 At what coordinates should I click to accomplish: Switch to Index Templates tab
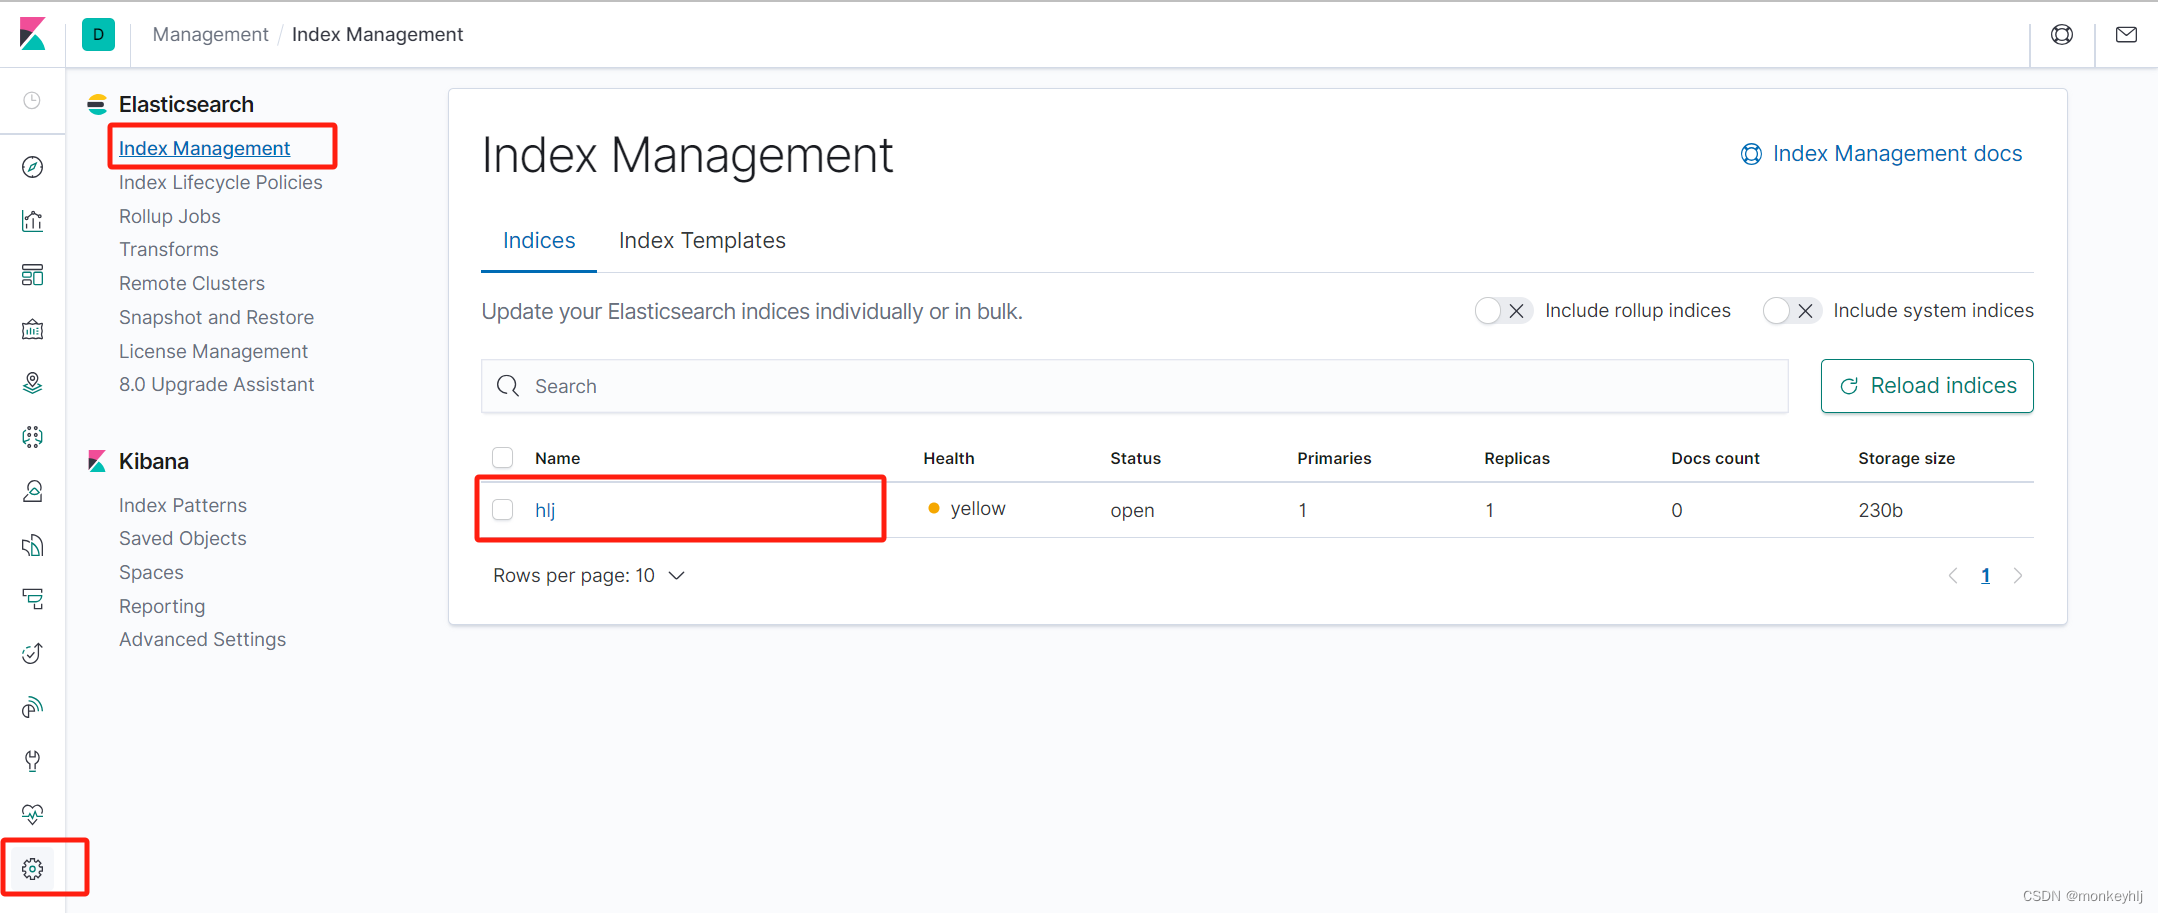(x=702, y=241)
